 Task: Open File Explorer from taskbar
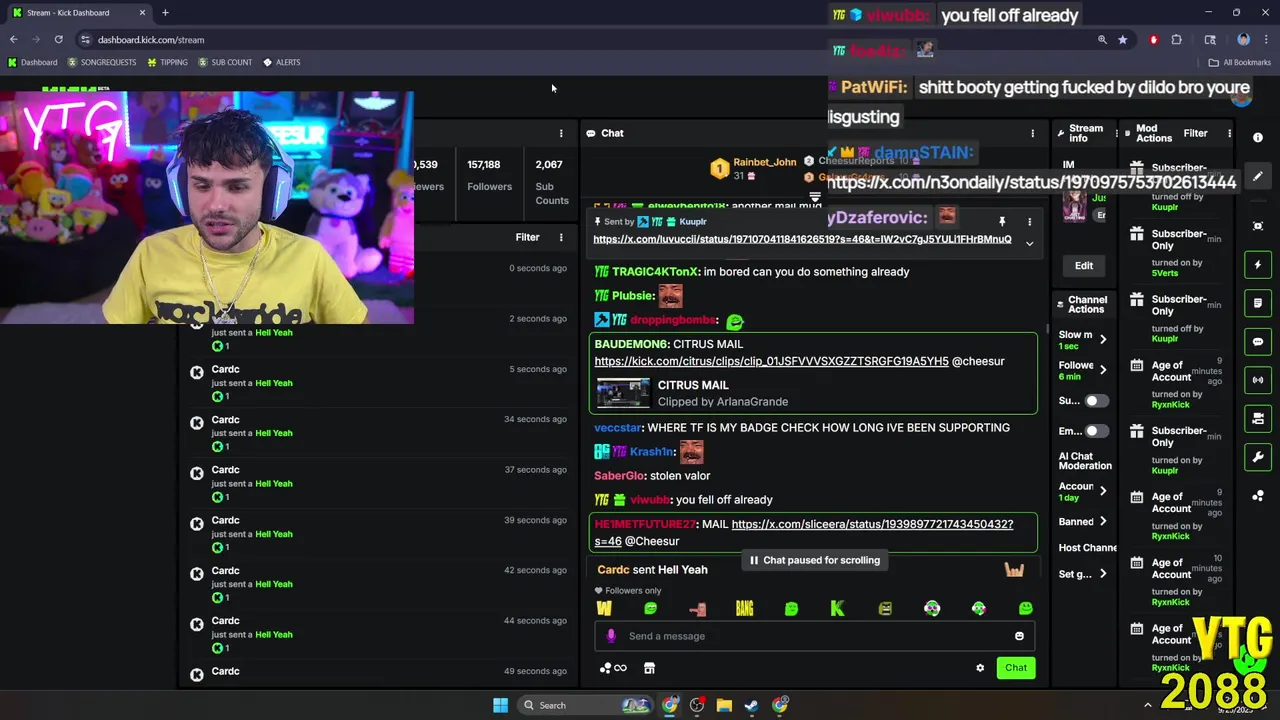point(724,705)
